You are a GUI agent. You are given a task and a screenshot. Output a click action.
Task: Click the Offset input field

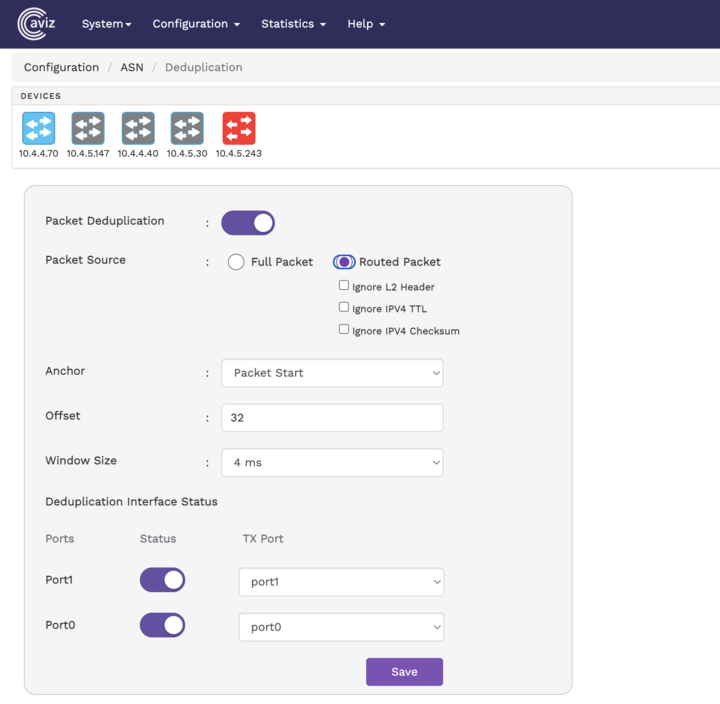[x=332, y=418]
